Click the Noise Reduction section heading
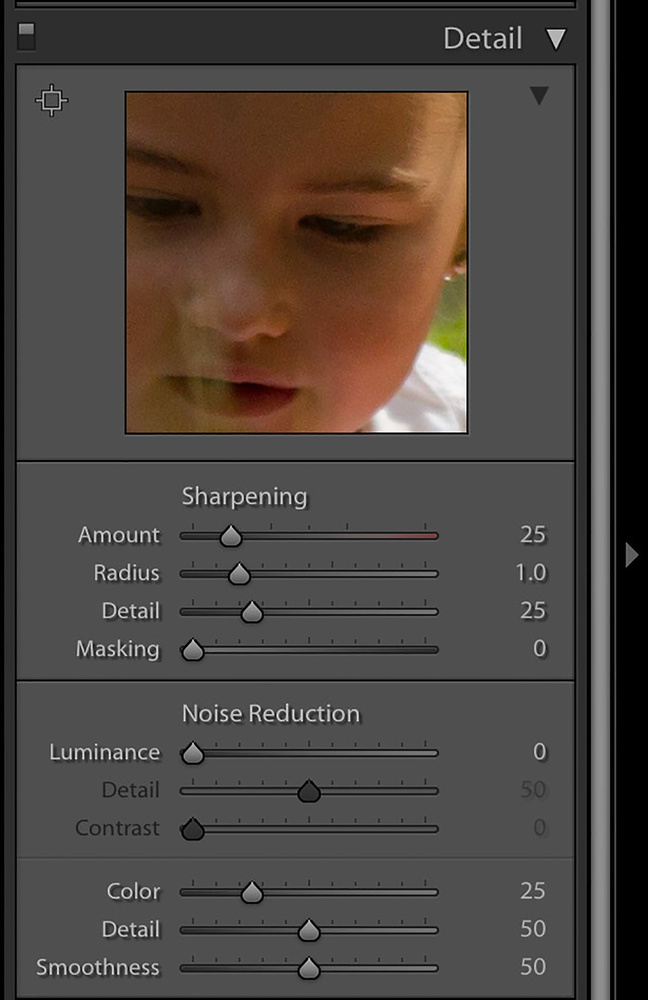The width and height of the screenshot is (648, 1000). [271, 714]
